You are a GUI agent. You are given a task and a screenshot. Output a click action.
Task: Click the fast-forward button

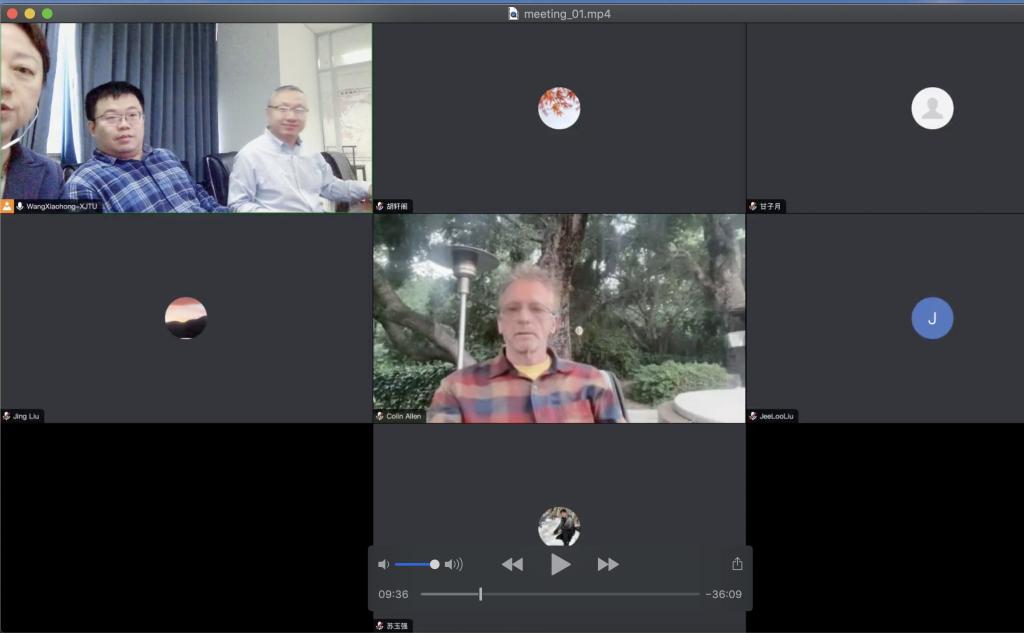pos(608,564)
